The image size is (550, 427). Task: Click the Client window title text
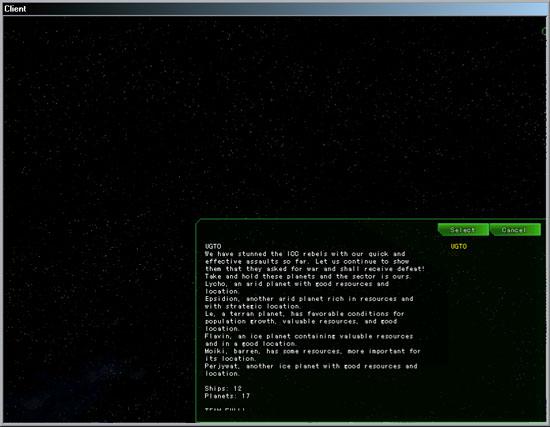[15, 9]
